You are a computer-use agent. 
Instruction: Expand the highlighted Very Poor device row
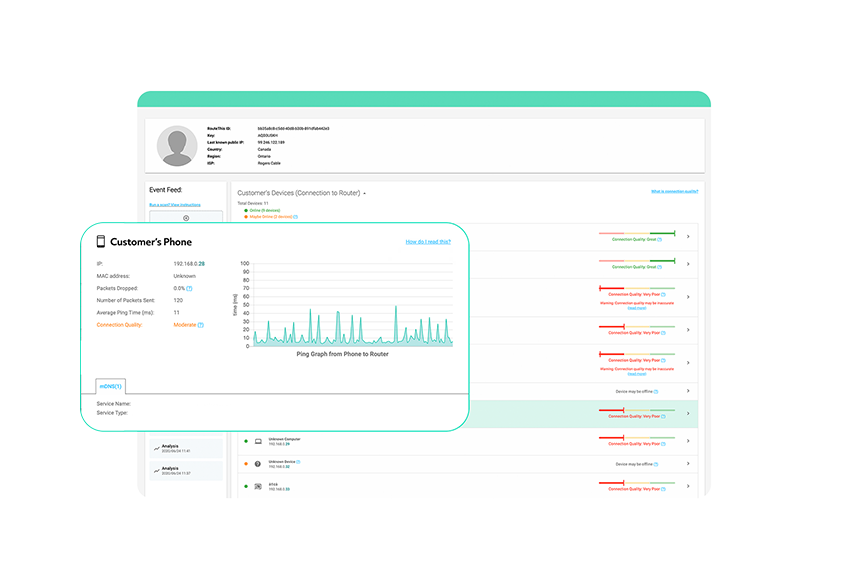coord(688,413)
